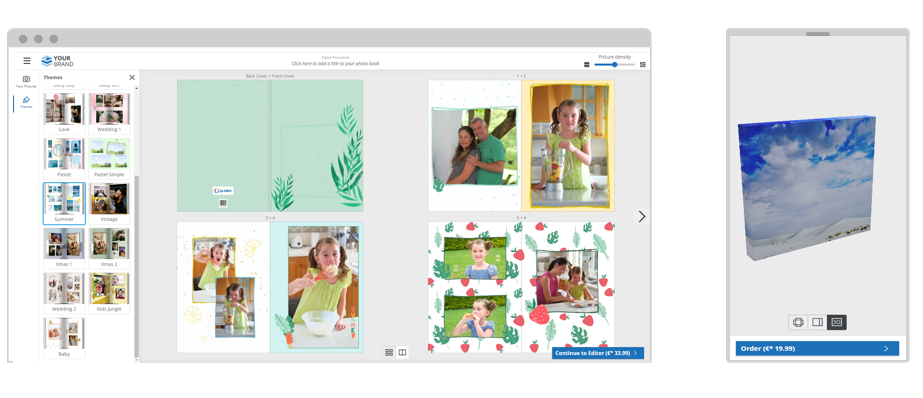The image size is (923, 398).
Task: Choose the Pastel Simple theme
Action: (x=109, y=158)
